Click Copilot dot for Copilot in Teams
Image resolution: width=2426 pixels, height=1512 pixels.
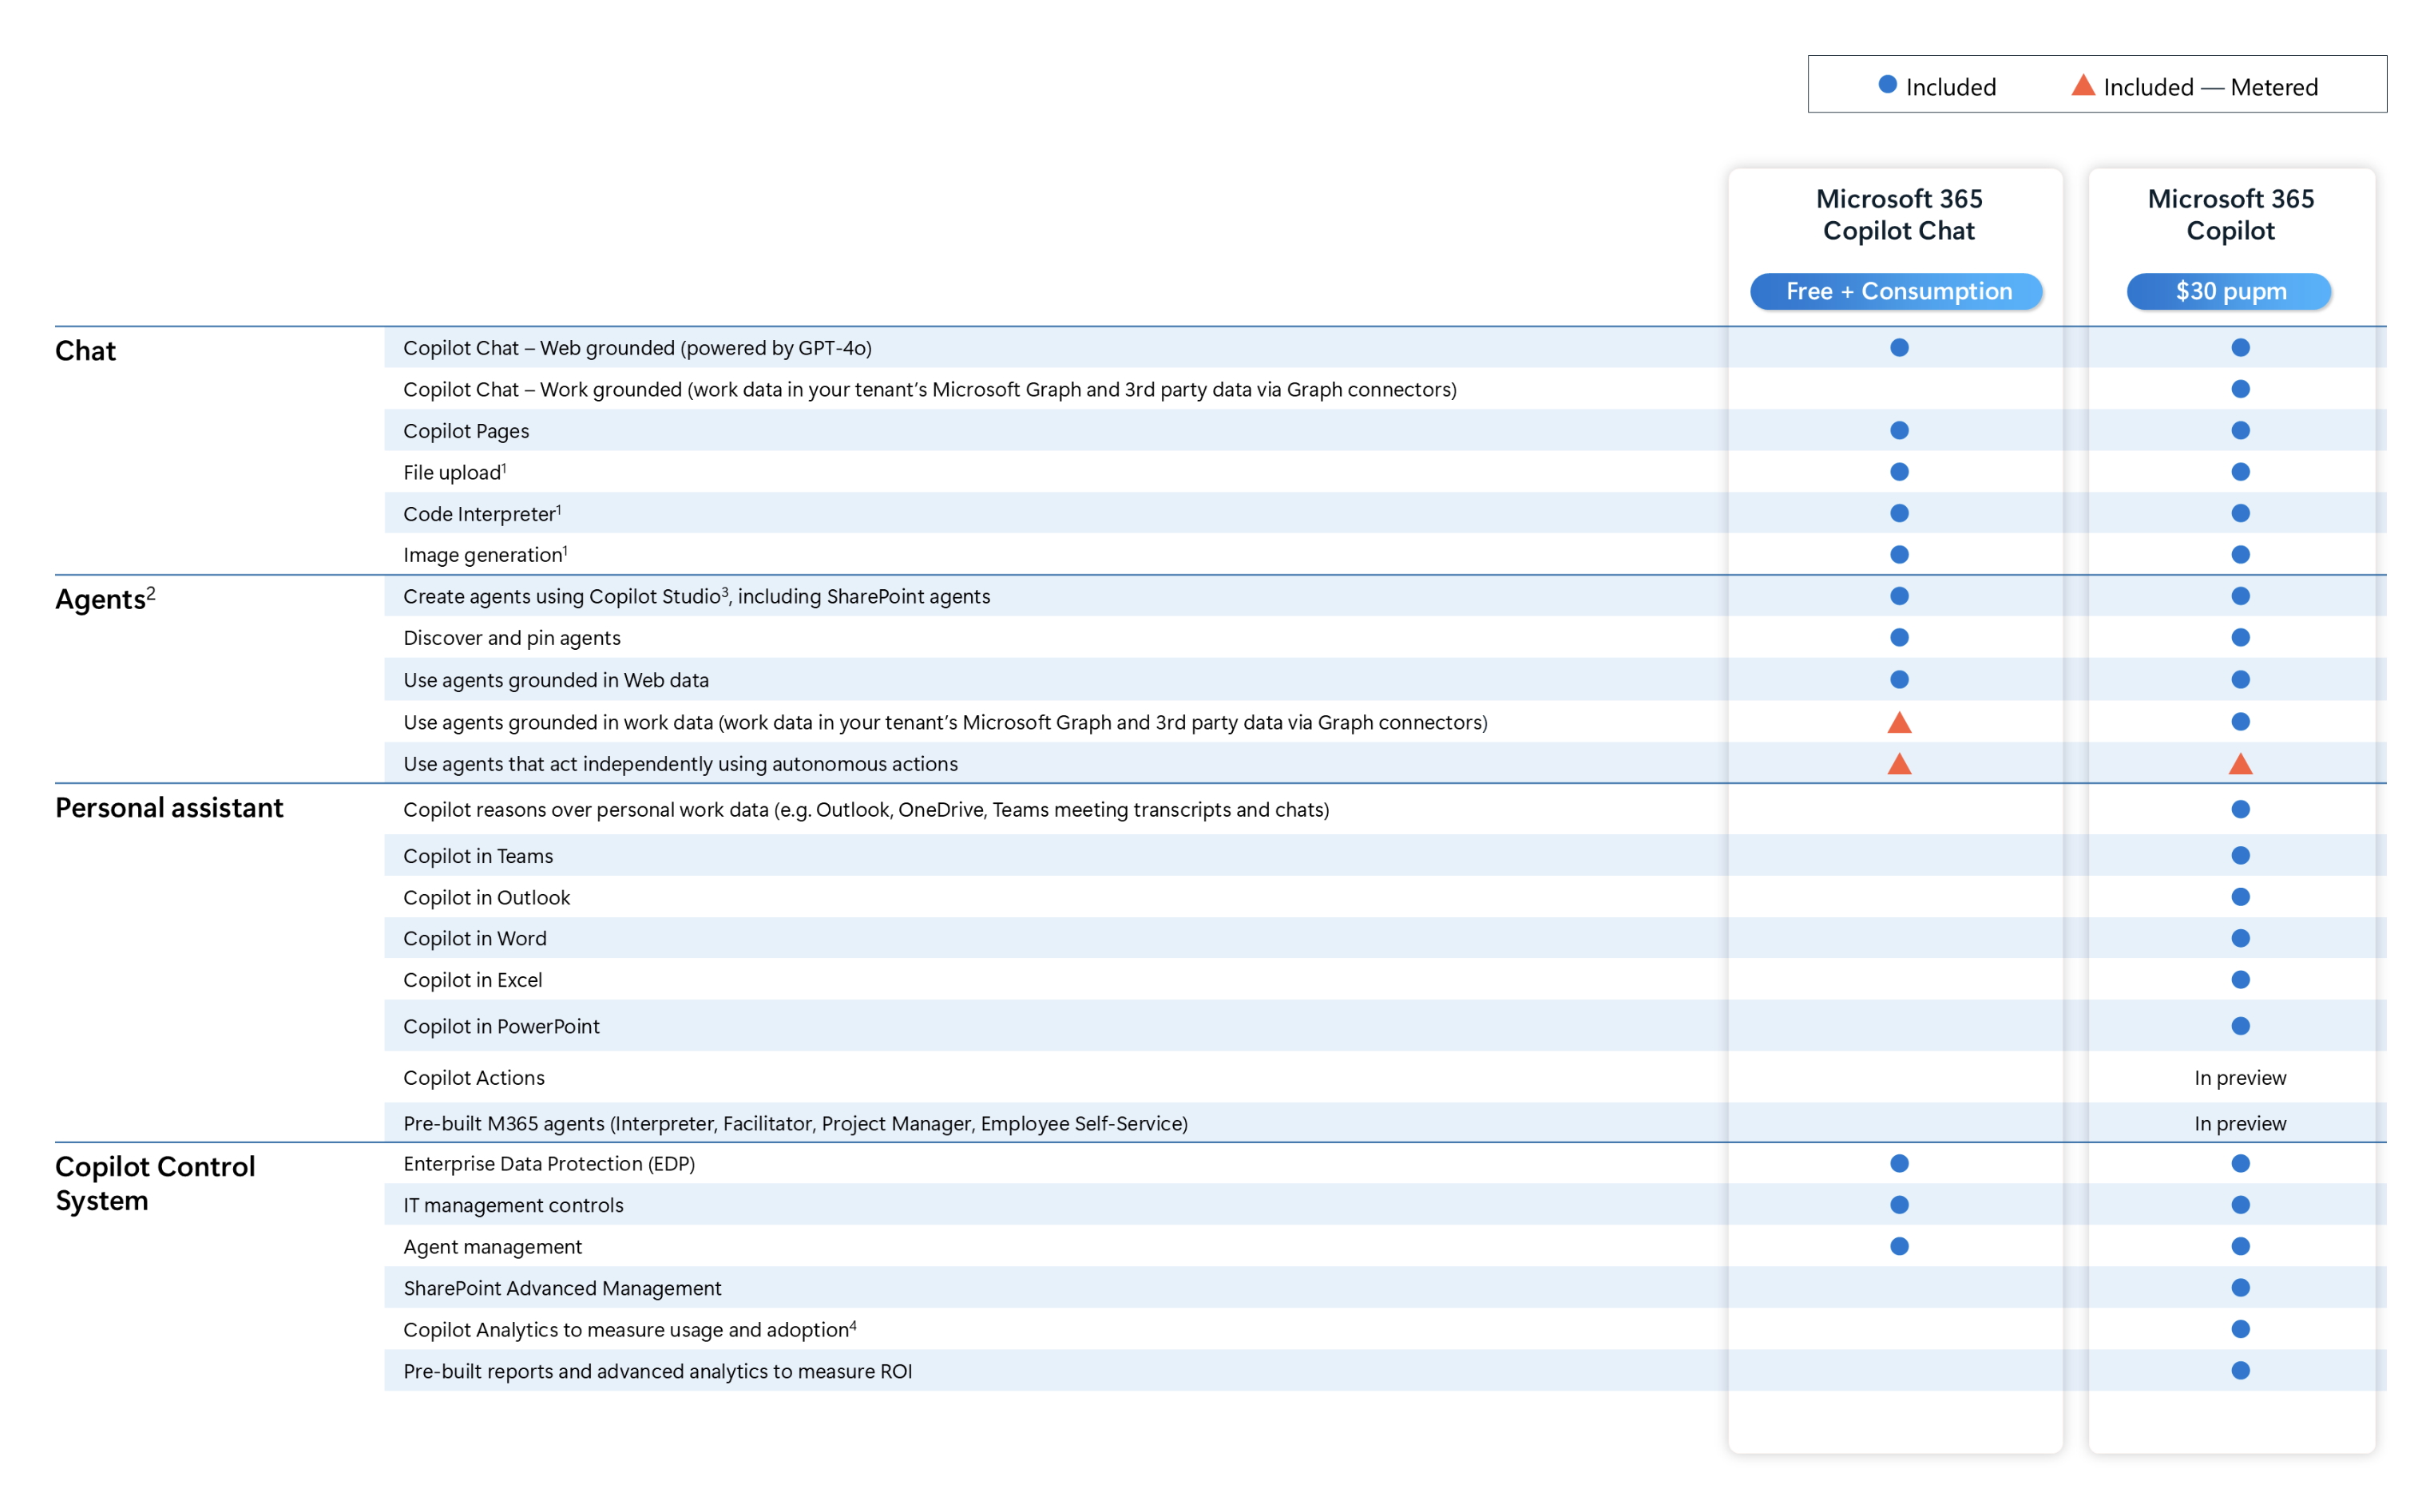(2240, 856)
